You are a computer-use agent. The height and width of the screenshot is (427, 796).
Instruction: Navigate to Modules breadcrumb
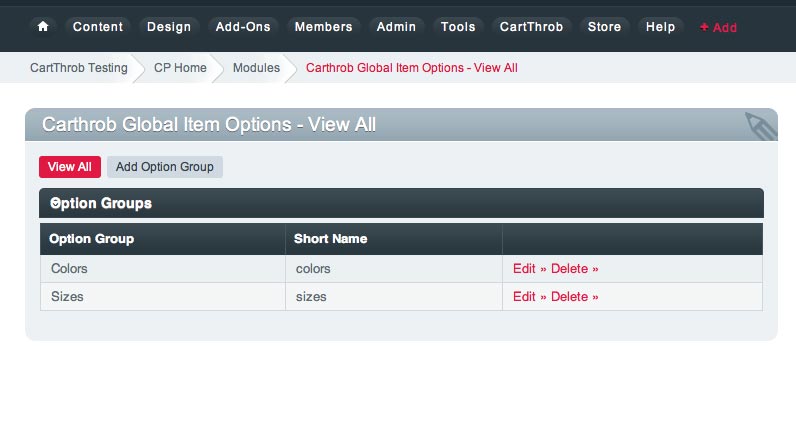tap(256, 68)
